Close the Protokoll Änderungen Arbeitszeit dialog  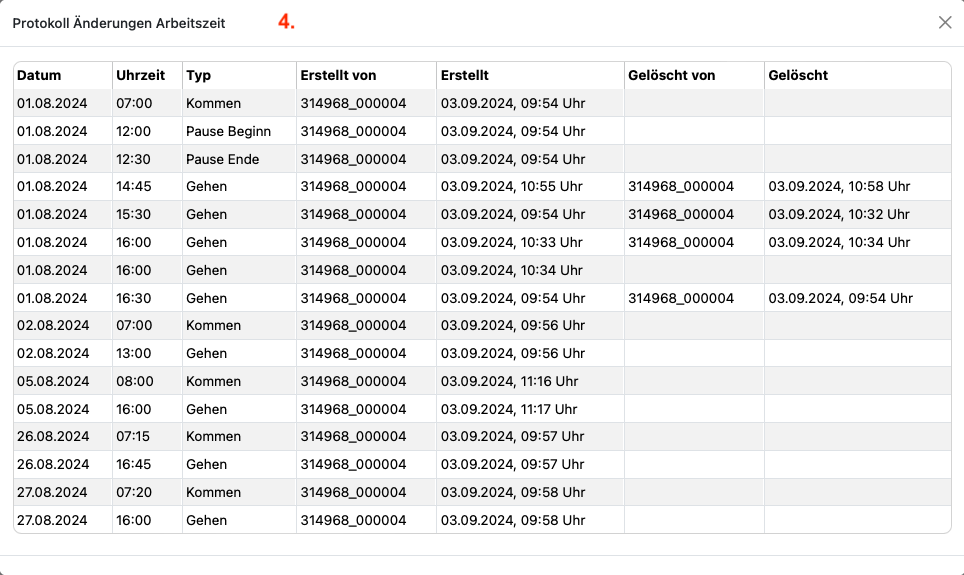point(945,23)
